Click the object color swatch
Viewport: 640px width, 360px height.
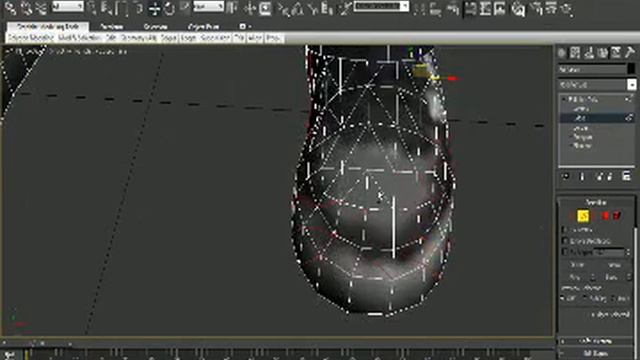point(631,69)
